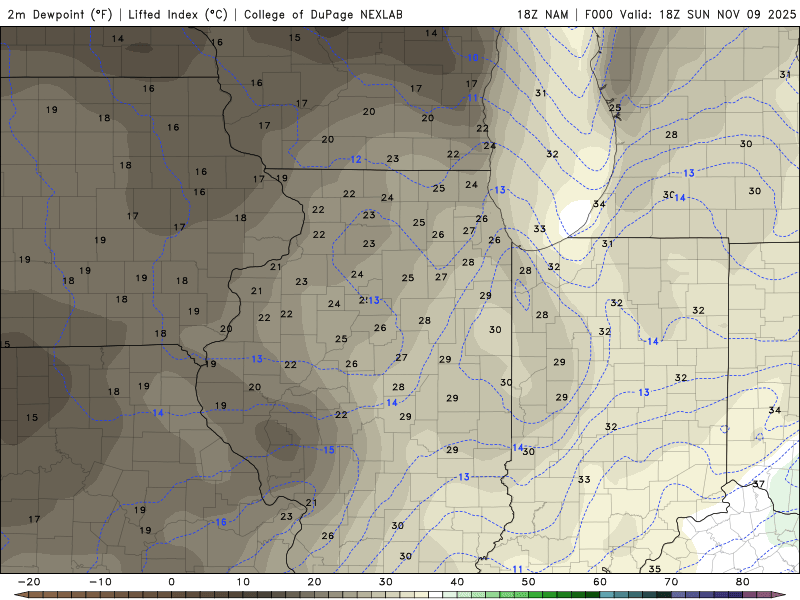Viewport: 800px width, 600px height.
Task: Click the blue '10' lifted index contour label
Action: [473, 58]
